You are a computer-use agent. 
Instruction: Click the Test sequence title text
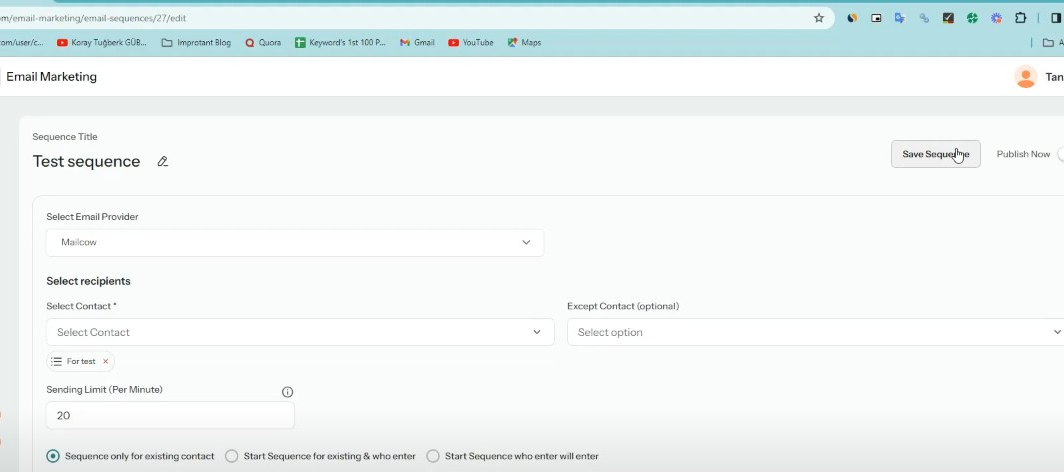coord(86,161)
